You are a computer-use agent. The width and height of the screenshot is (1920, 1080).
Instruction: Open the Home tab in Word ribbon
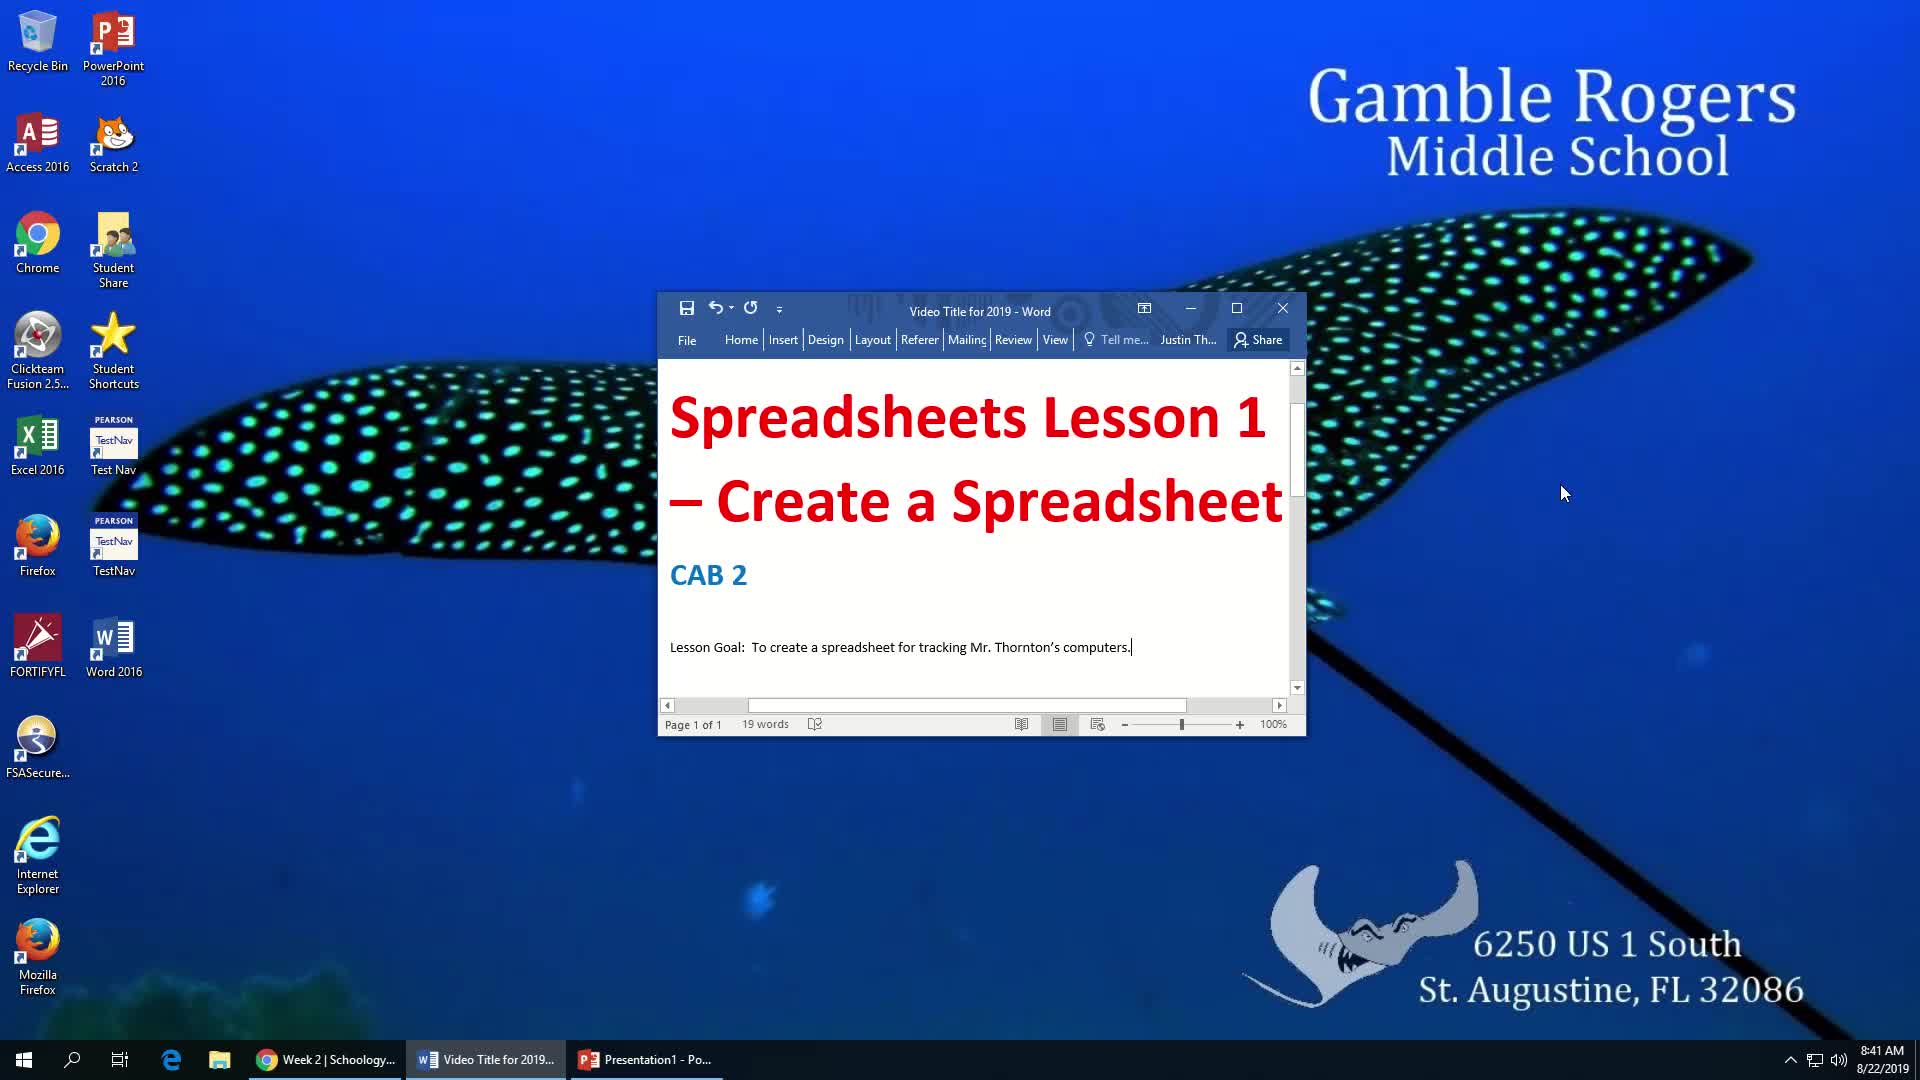740,340
